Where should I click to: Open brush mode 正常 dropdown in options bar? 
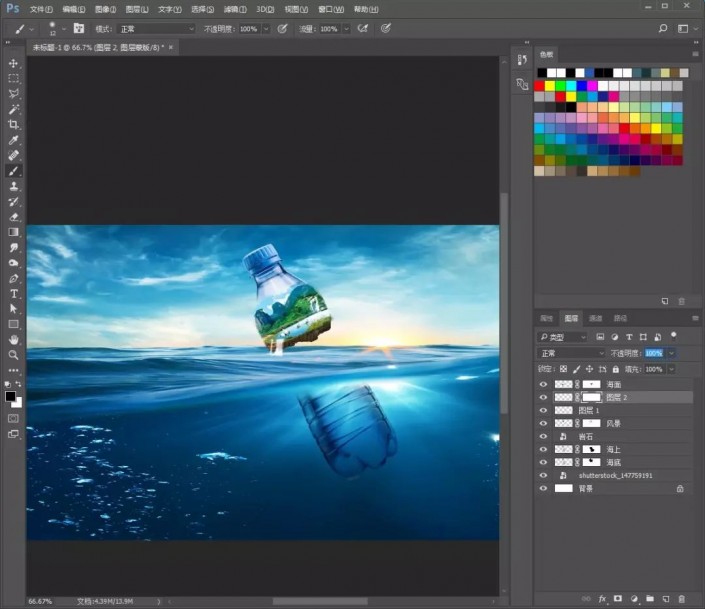click(x=156, y=29)
